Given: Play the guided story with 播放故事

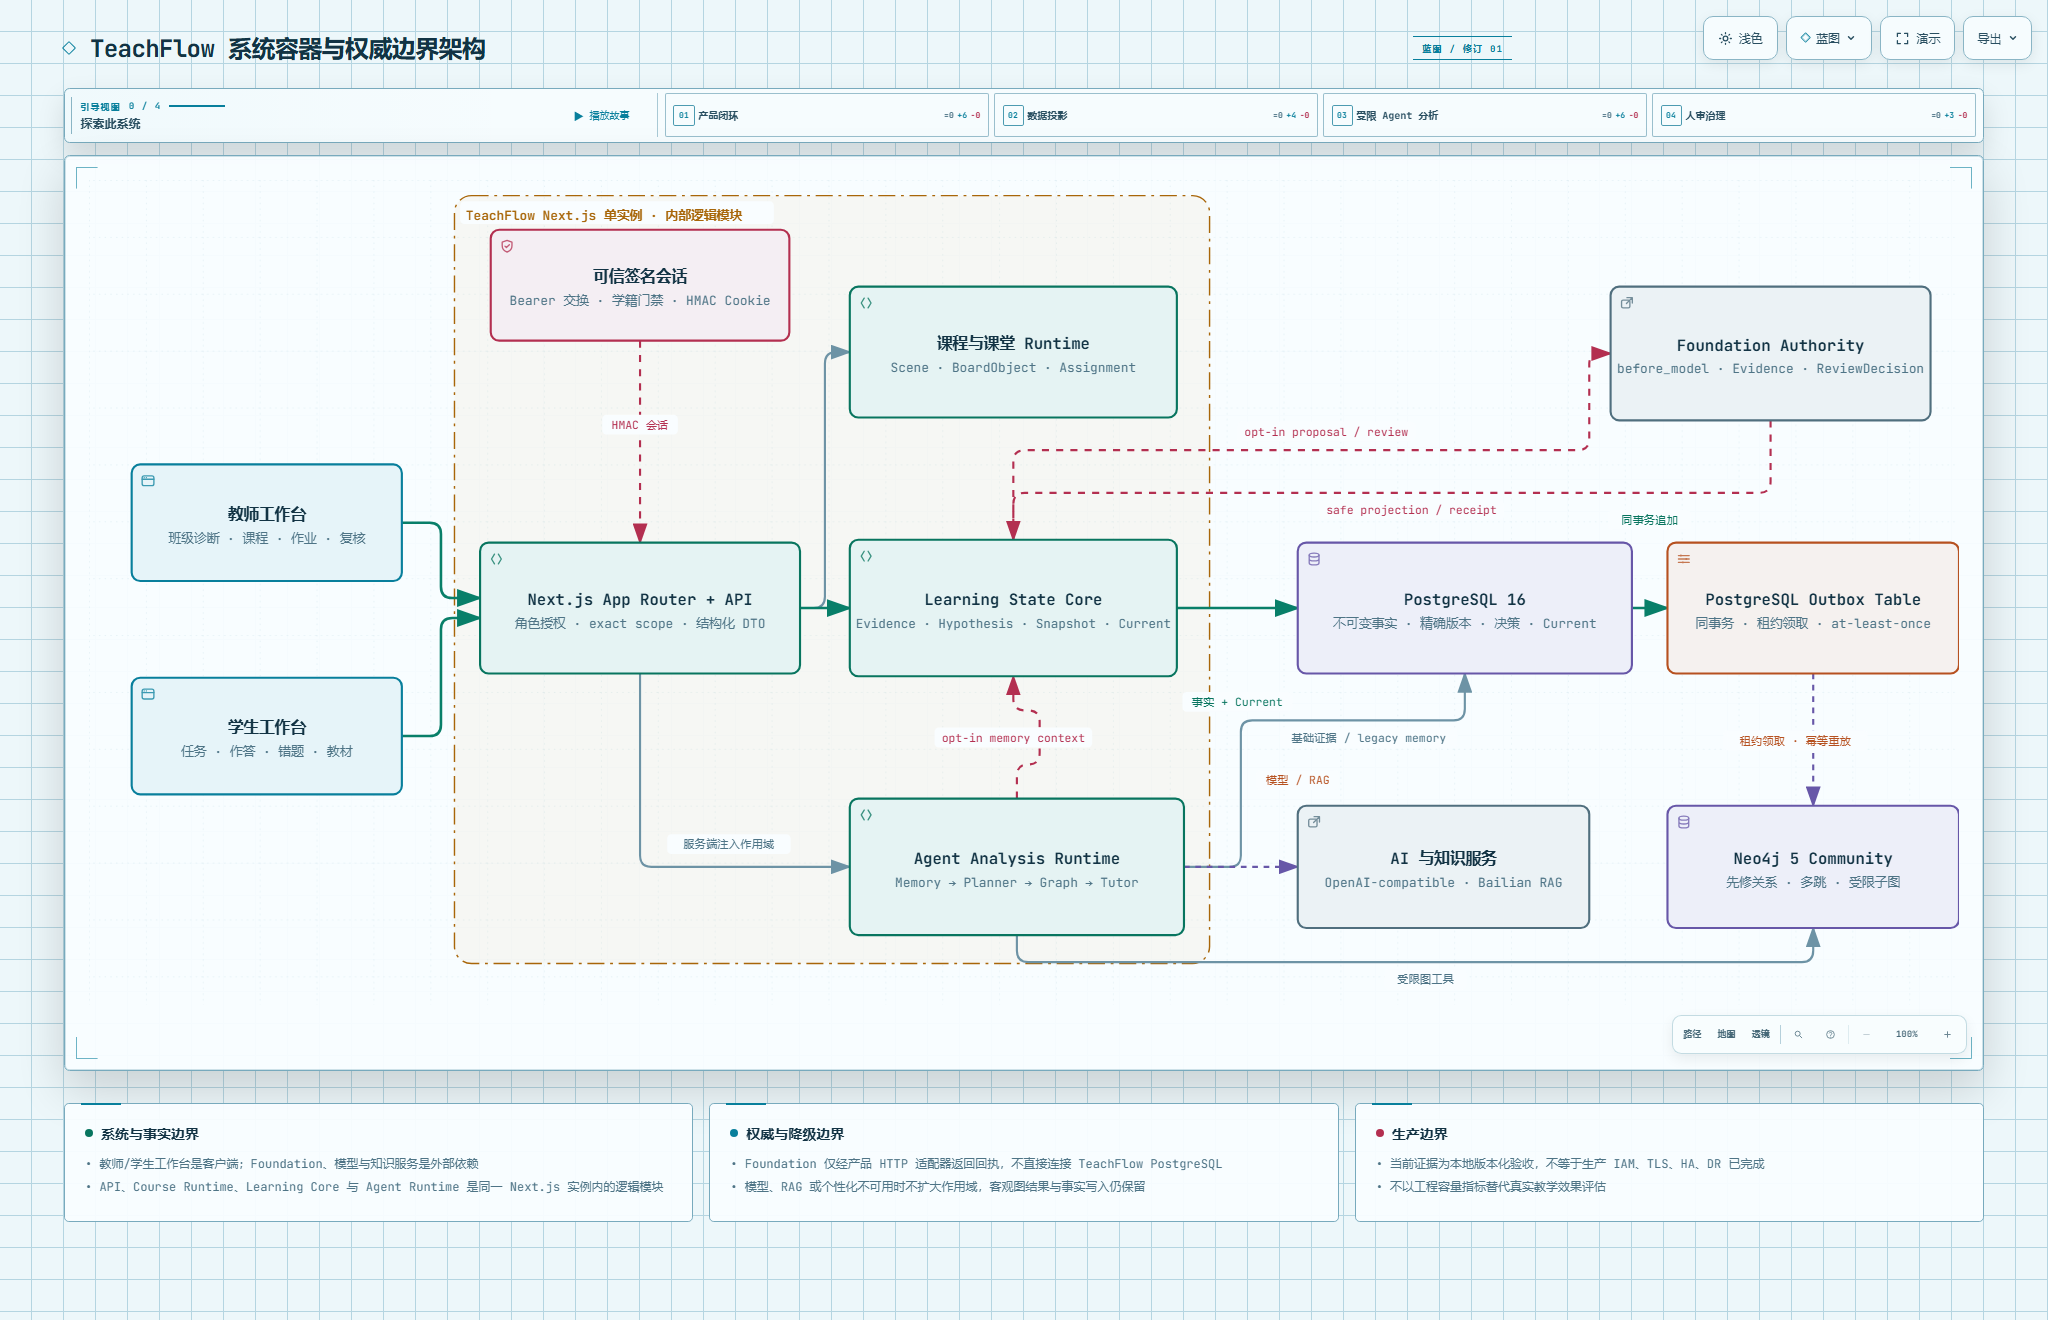Looking at the screenshot, I should coord(602,116).
